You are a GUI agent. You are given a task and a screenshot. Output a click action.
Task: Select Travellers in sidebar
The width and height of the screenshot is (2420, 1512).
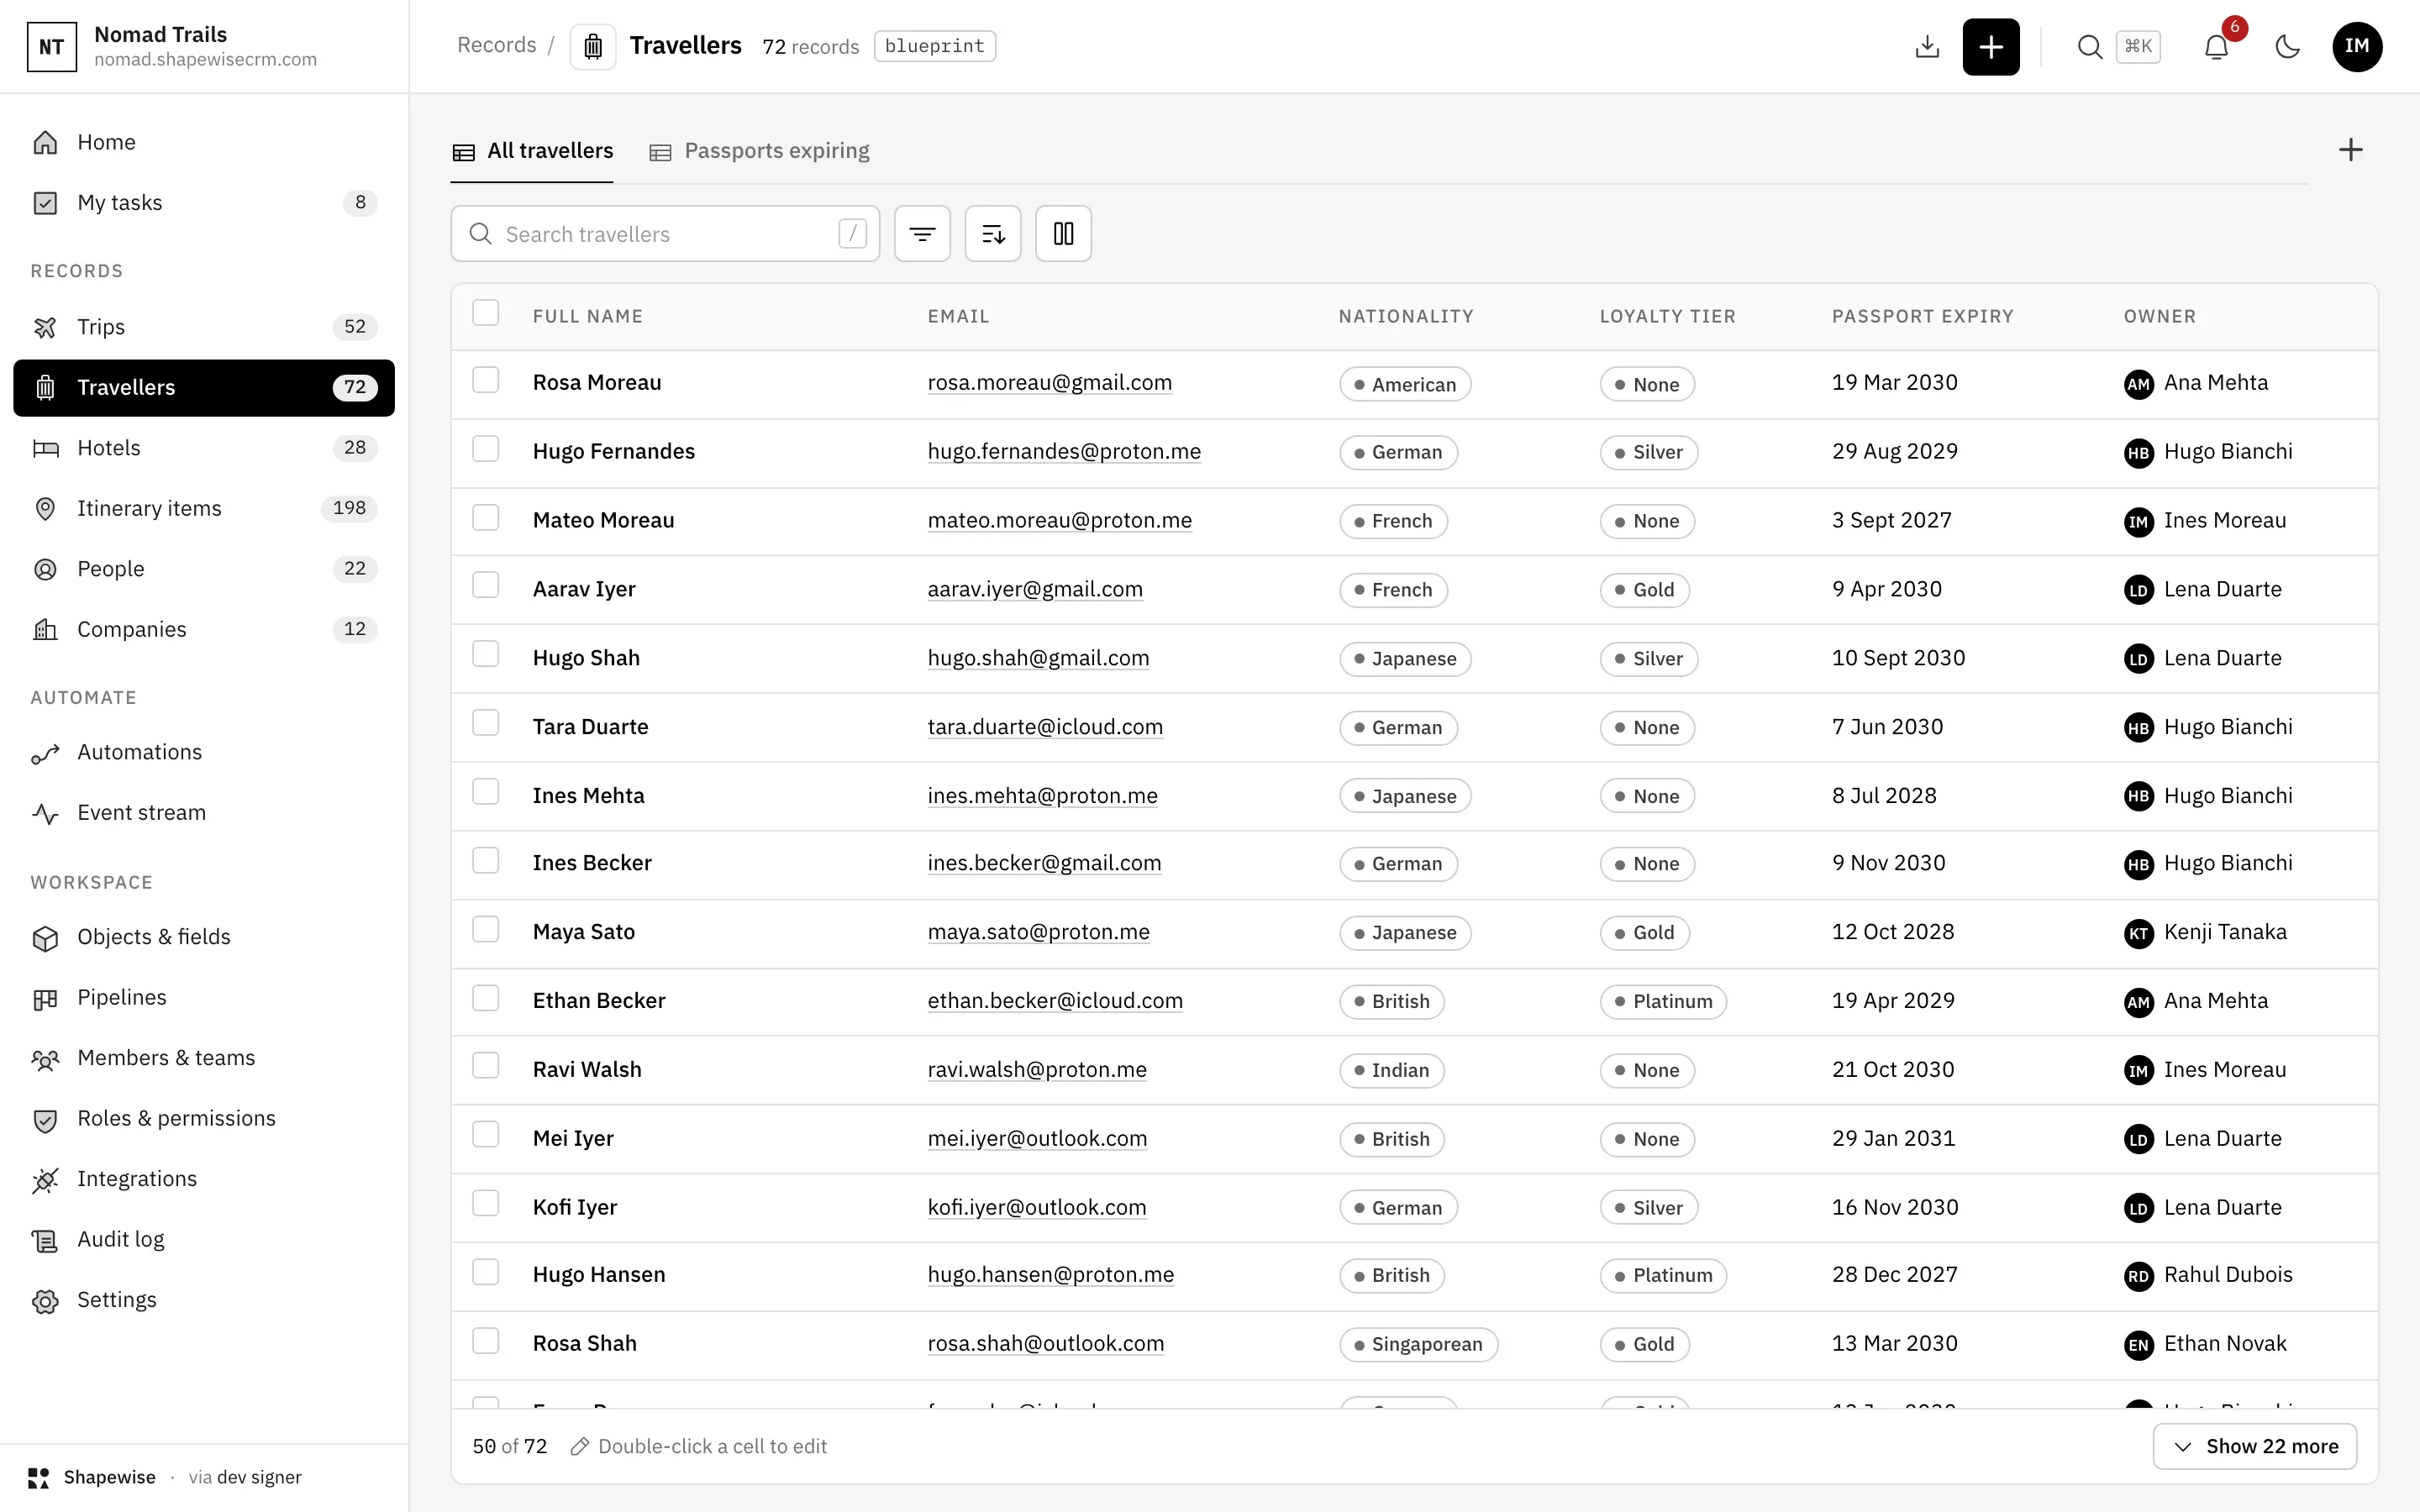(x=204, y=388)
